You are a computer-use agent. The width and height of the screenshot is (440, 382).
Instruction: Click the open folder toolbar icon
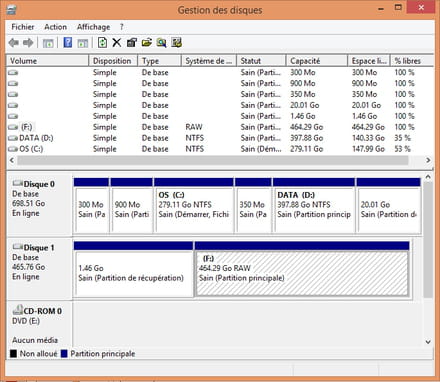tap(147, 43)
